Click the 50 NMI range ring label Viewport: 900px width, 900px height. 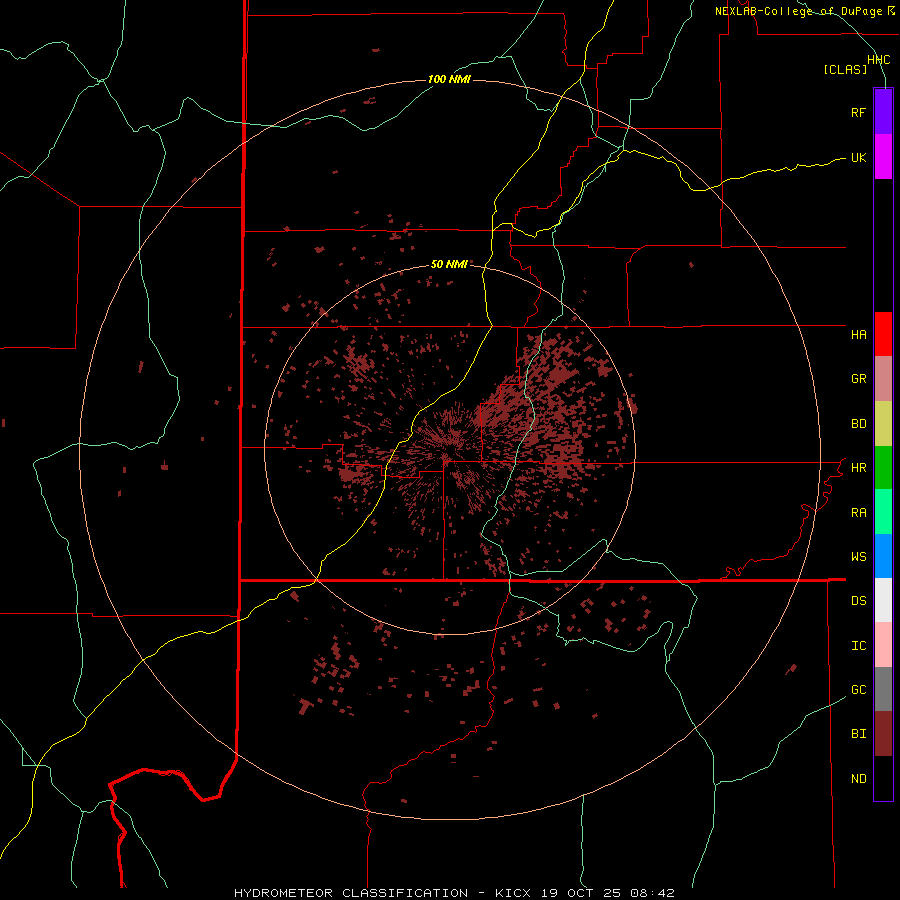(449, 264)
